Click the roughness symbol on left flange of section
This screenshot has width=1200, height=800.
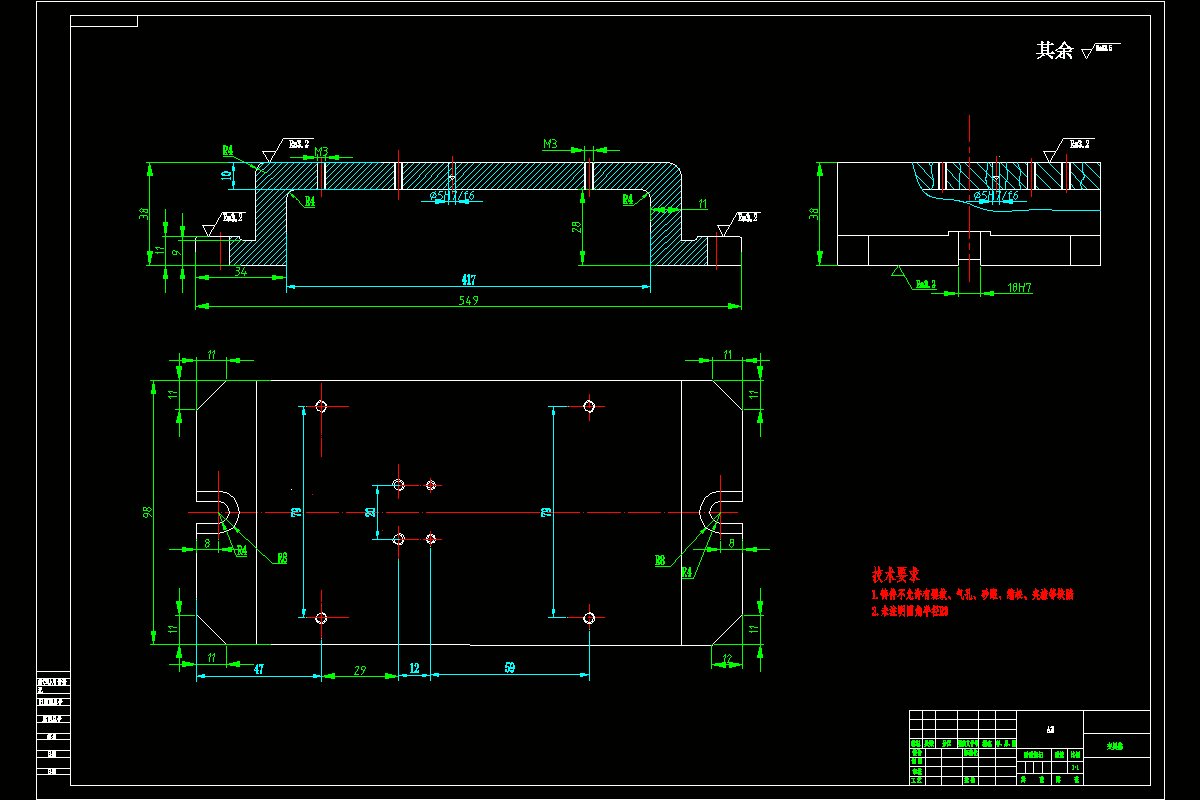[x=224, y=224]
